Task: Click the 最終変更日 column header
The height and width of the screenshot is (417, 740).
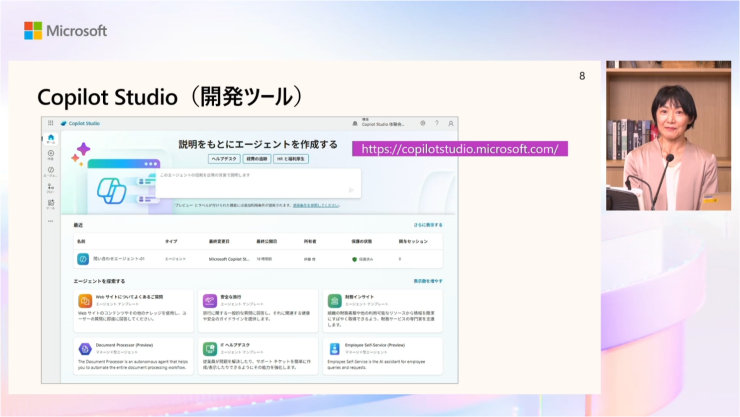Action: pos(219,242)
